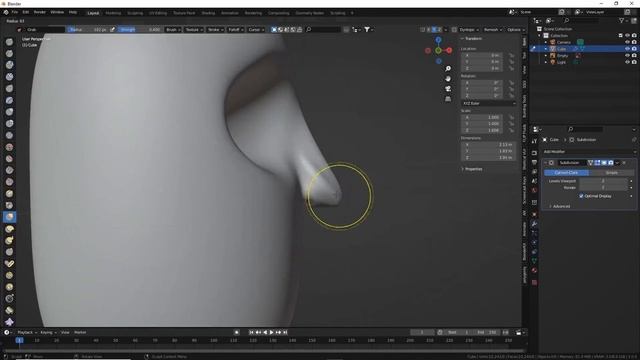This screenshot has height=360, width=640.
Task: Open the timeline Playback menu
Action: (x=27, y=332)
